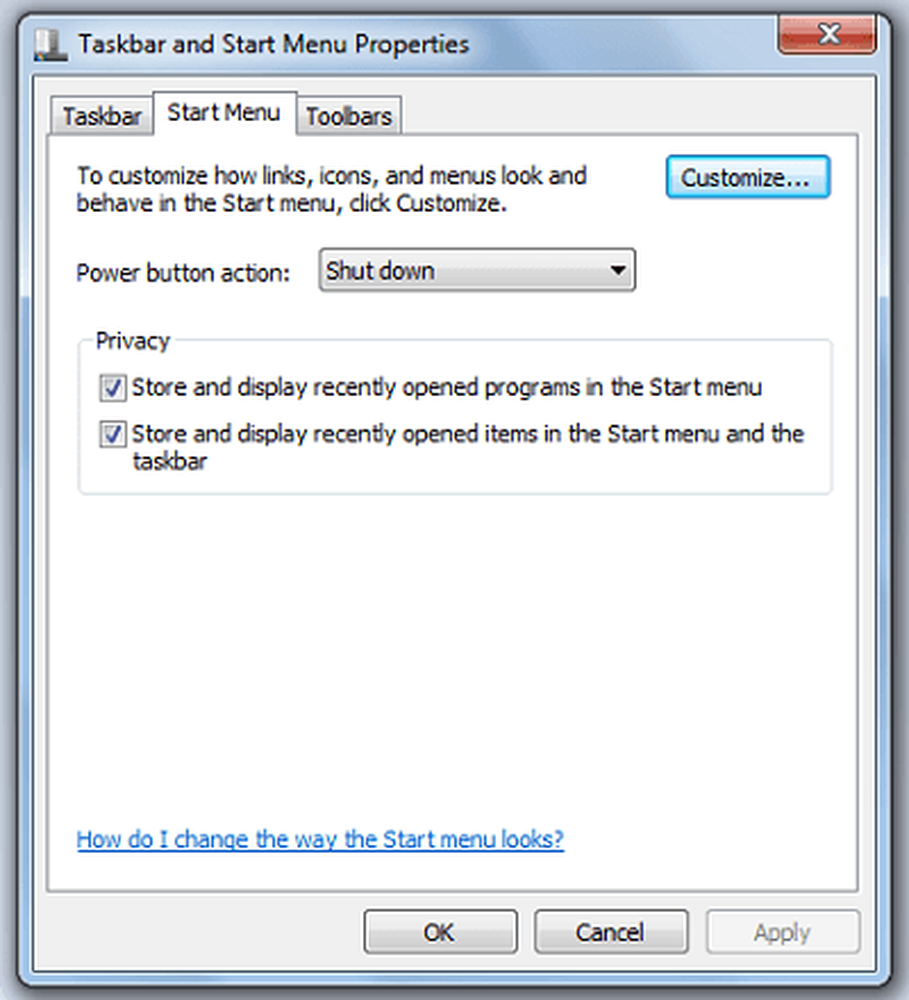Screen dimensions: 909x1000
Task: Uncheck the recently opened programs checkbox
Action: [x=113, y=388]
